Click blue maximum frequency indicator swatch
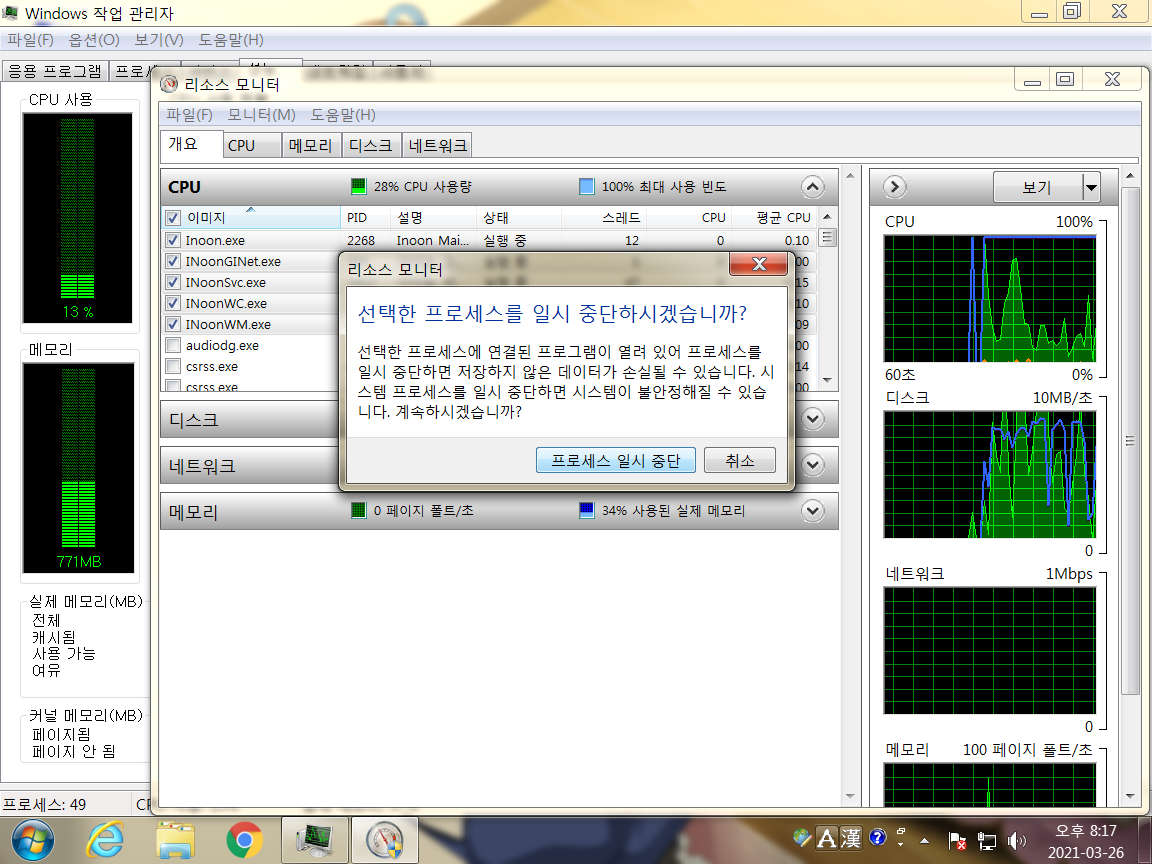The width and height of the screenshot is (1152, 864). (586, 187)
